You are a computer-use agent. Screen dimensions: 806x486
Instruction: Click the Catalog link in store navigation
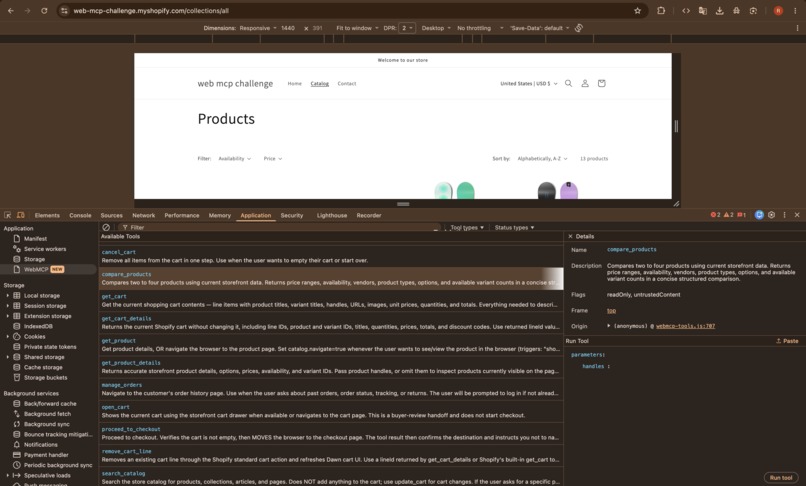pos(319,83)
